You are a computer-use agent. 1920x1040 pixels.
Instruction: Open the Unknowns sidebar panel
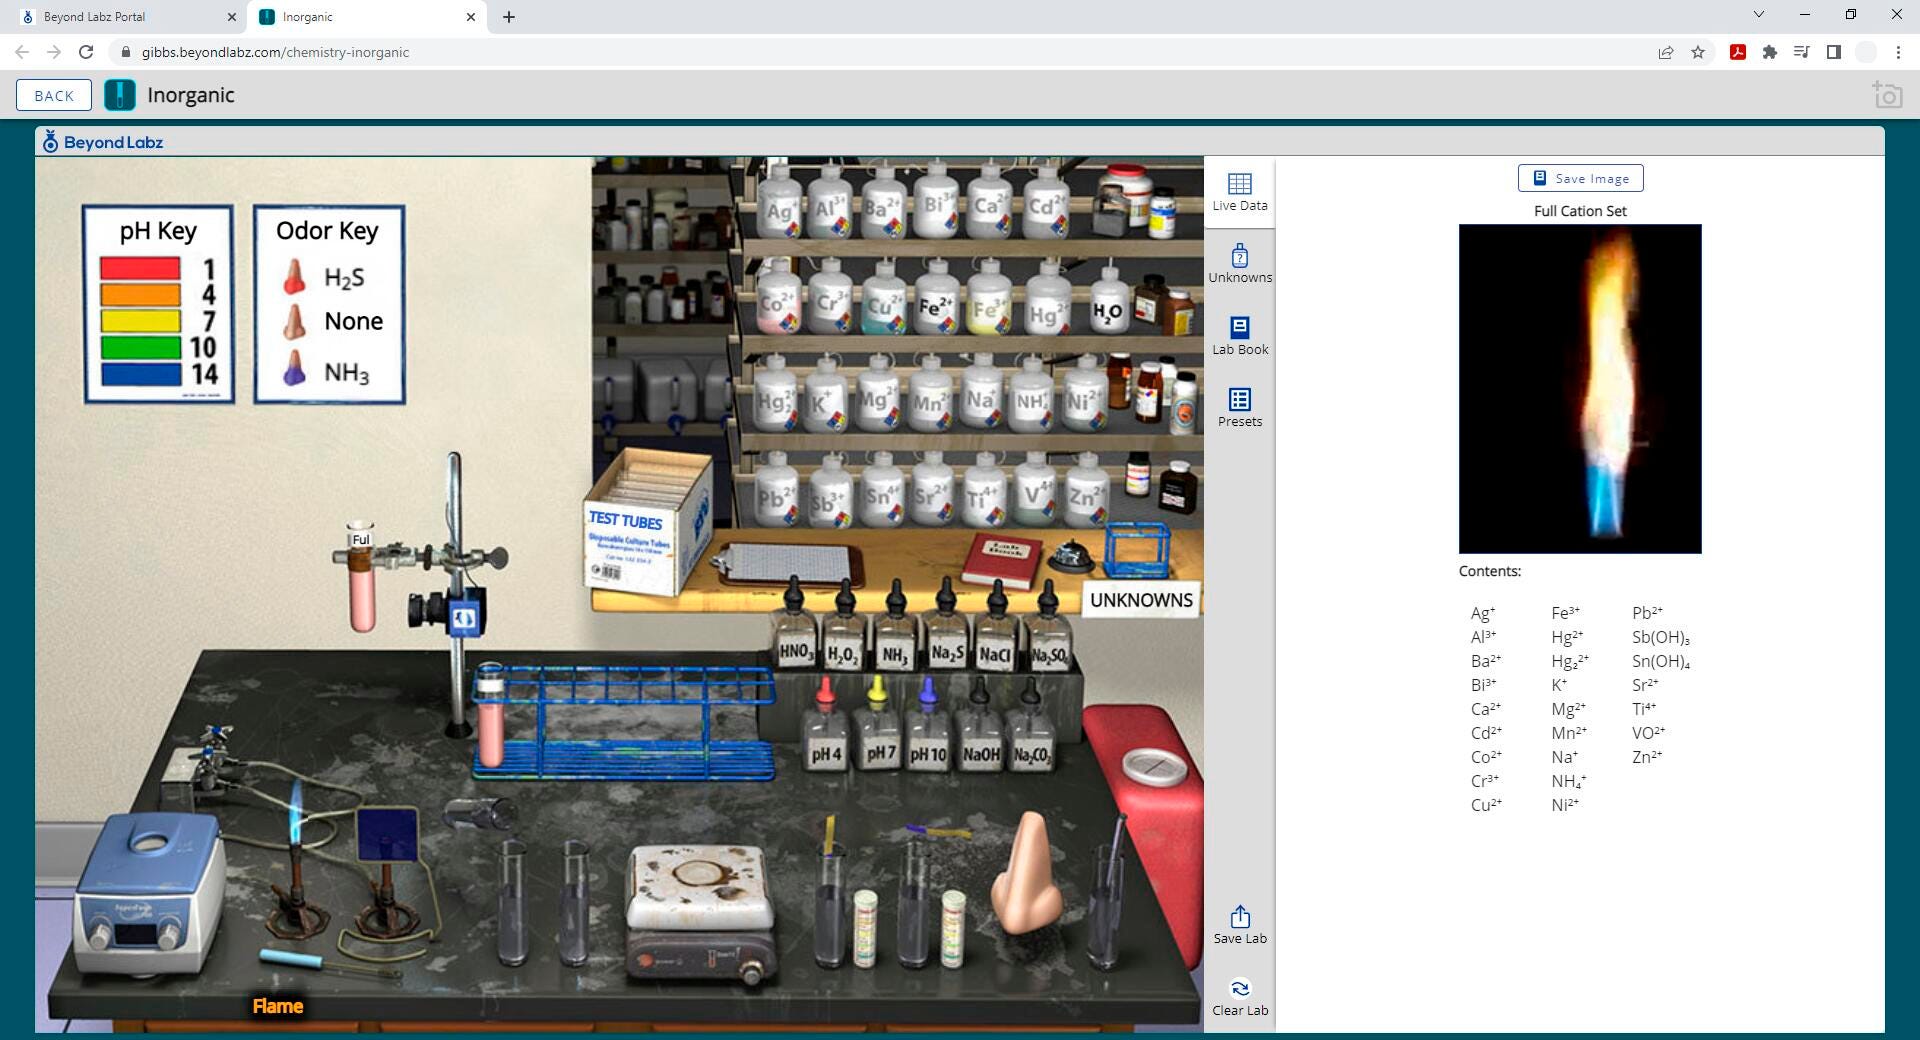coord(1239,263)
